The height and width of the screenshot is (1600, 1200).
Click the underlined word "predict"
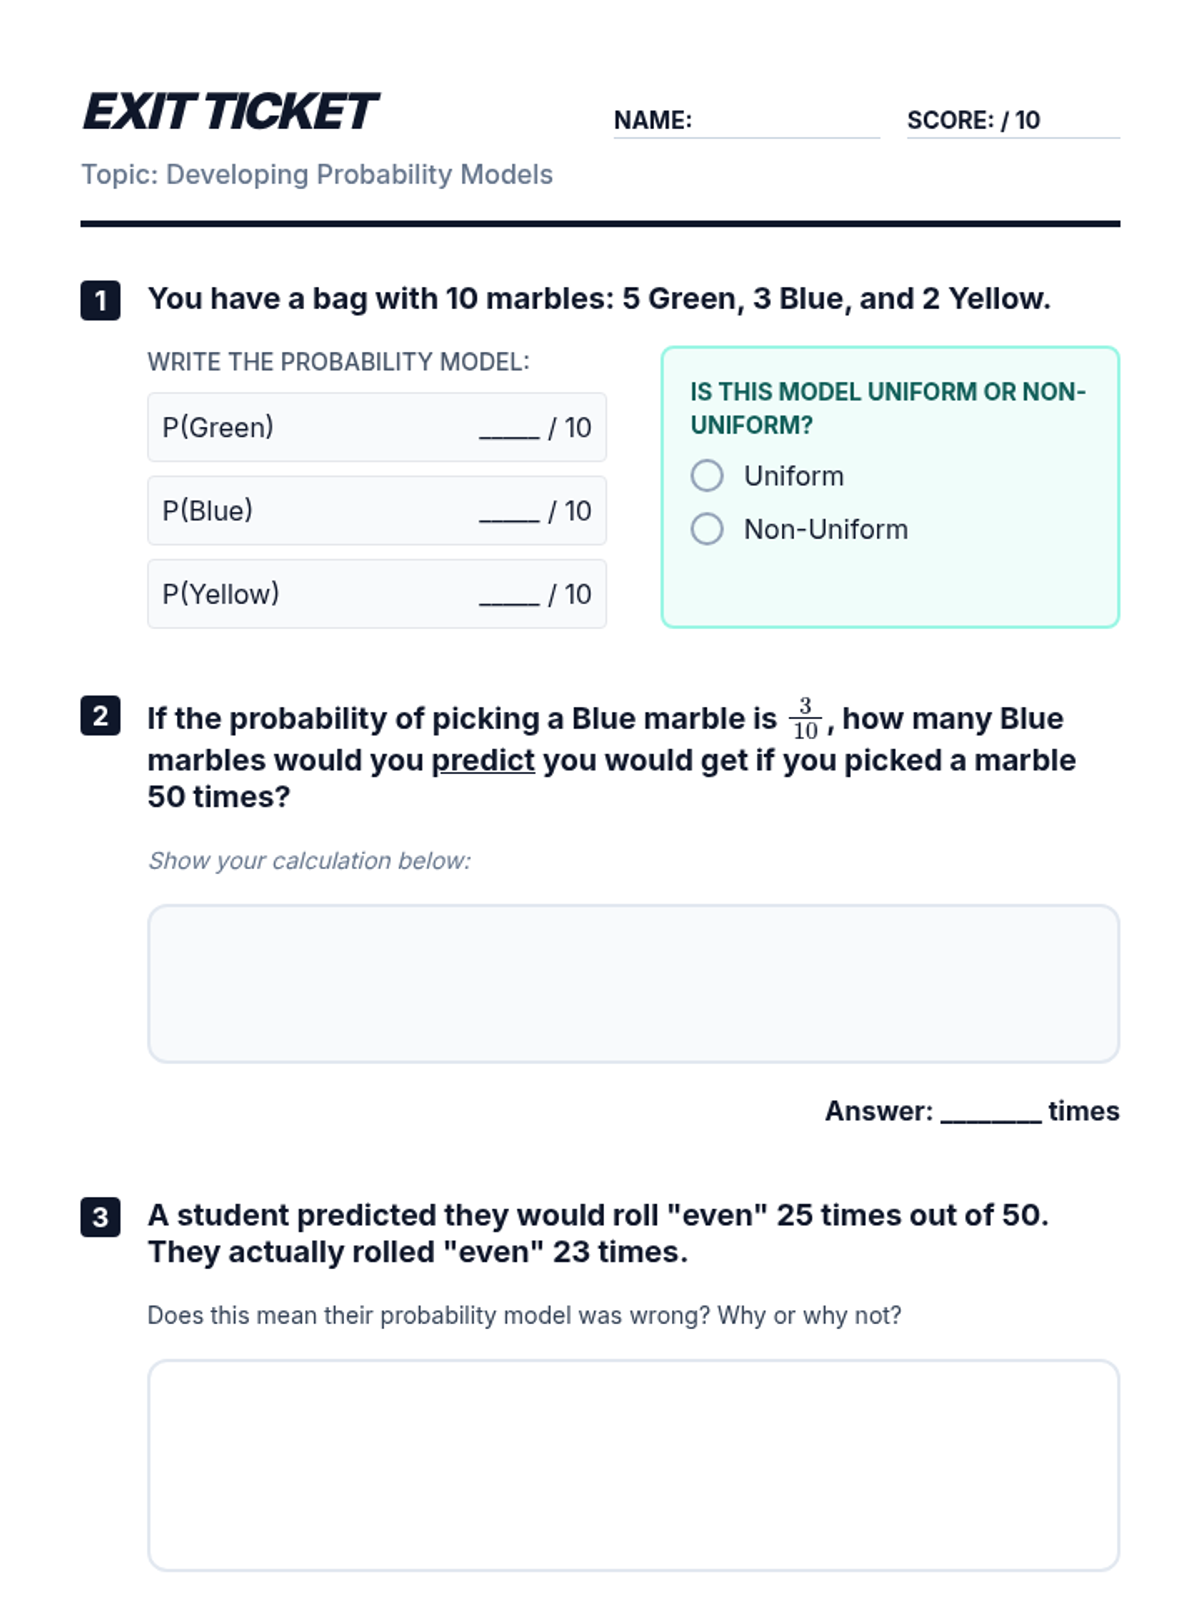(x=483, y=761)
